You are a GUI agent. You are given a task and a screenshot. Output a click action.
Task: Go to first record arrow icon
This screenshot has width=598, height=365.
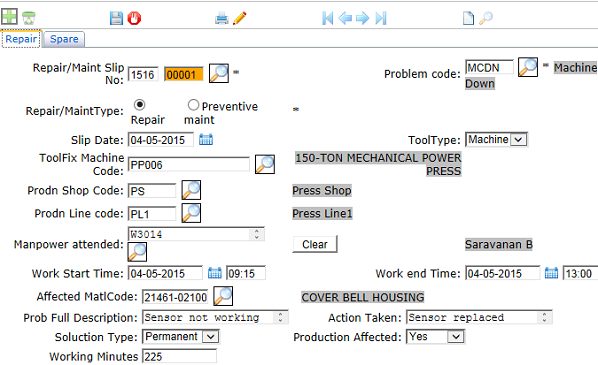(x=327, y=18)
